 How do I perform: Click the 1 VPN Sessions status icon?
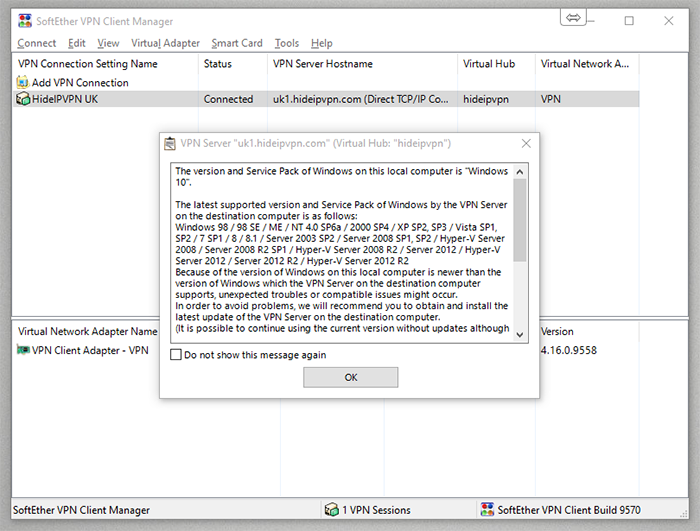coord(331,510)
